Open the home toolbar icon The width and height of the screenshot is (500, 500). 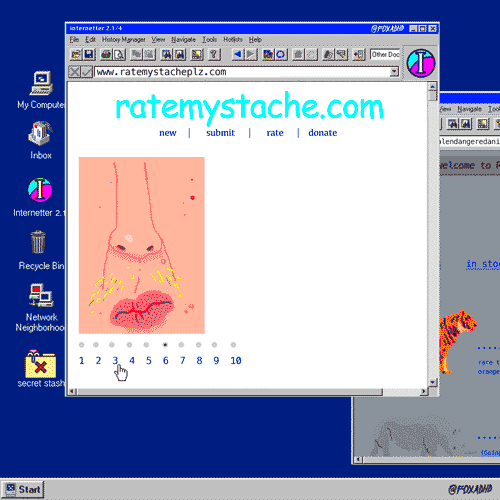coord(298,54)
